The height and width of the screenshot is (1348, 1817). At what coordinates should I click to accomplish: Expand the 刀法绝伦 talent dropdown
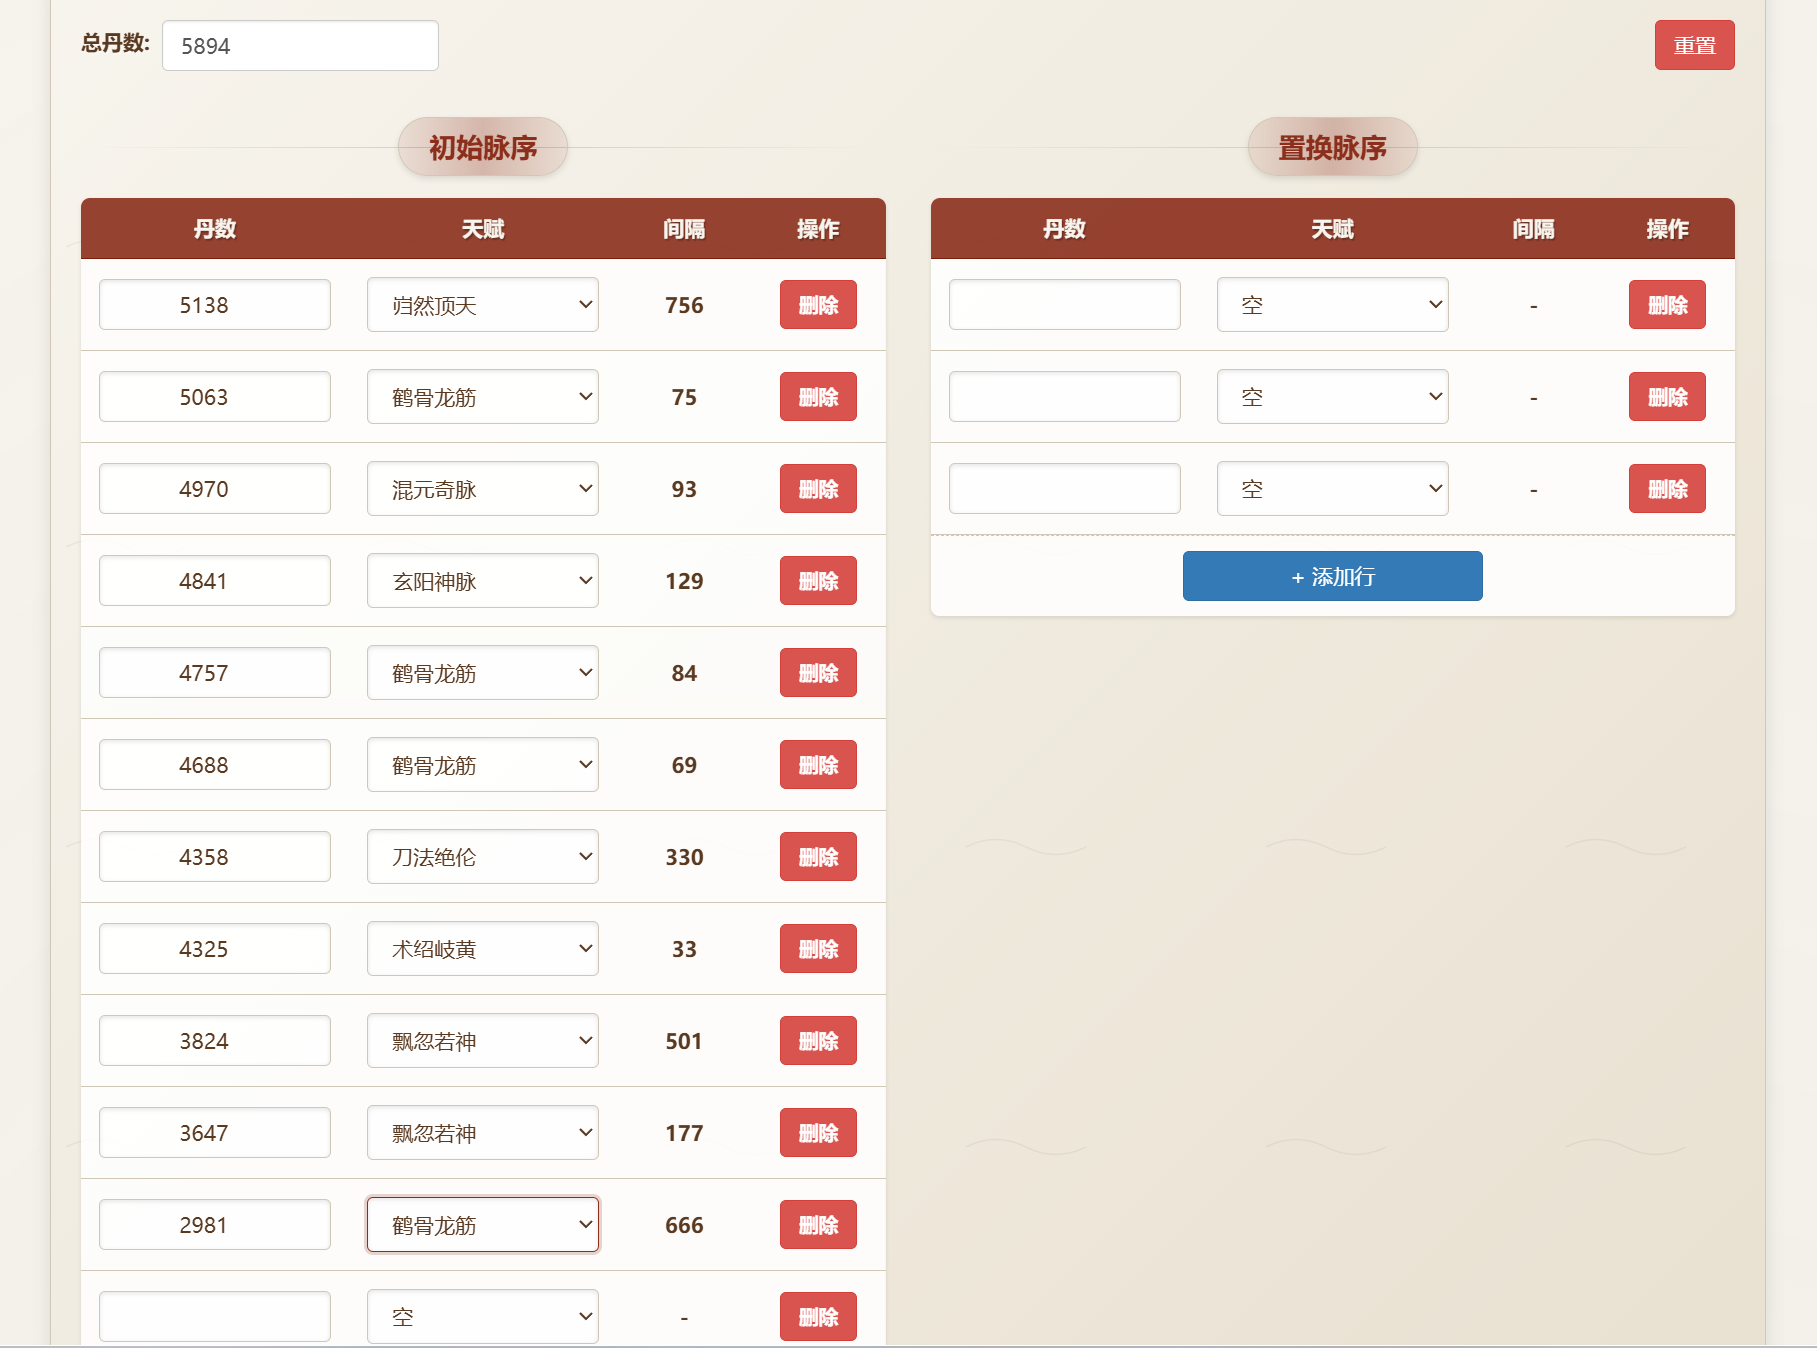482,857
